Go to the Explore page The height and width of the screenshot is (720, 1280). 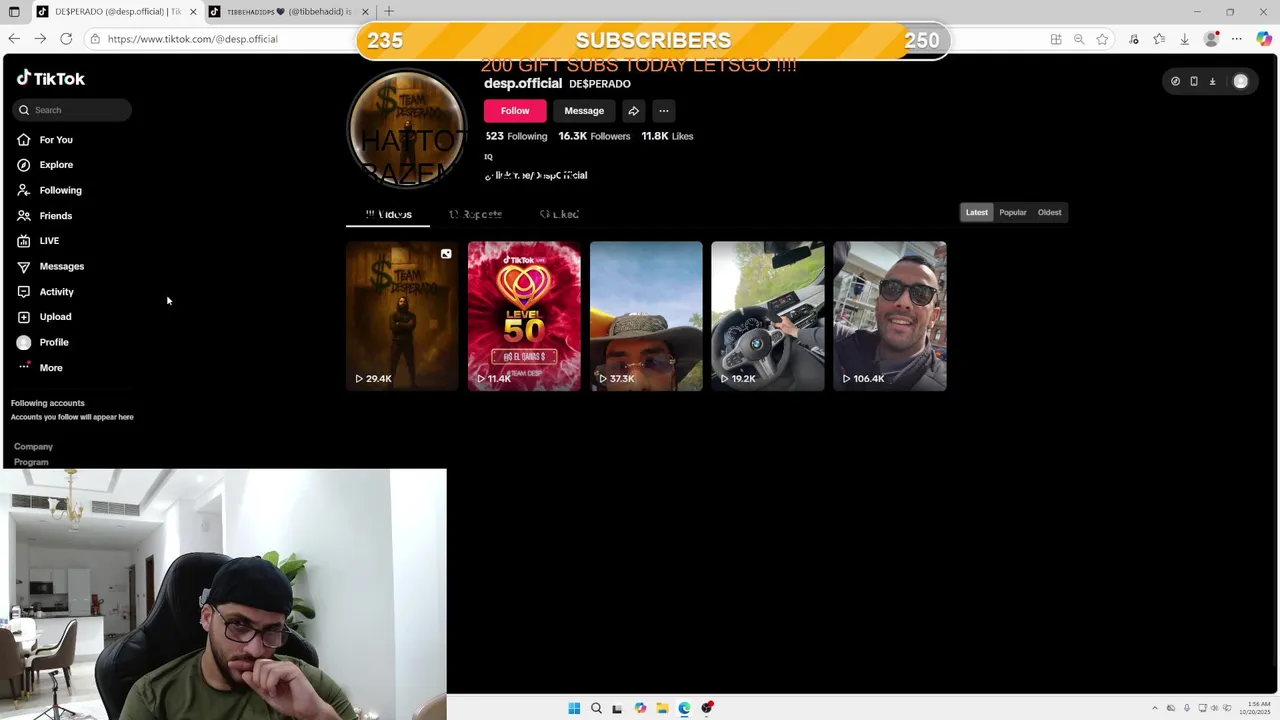pos(56,165)
